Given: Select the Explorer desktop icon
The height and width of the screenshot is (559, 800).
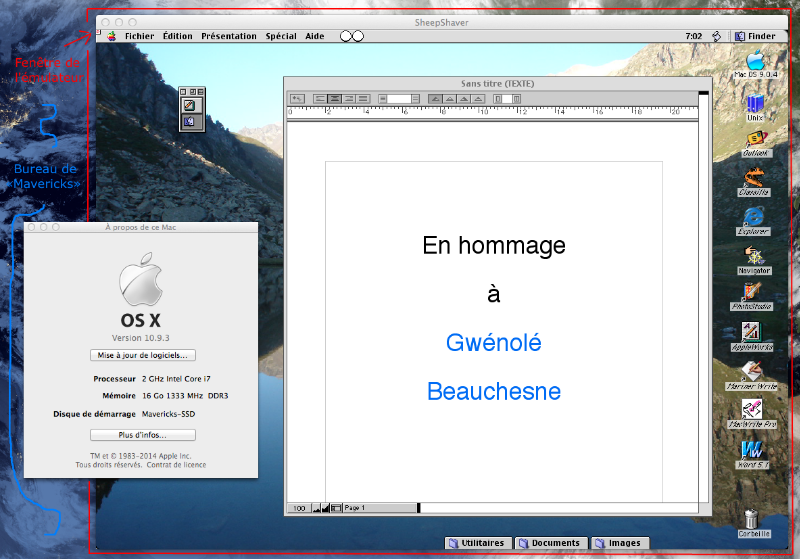Looking at the screenshot, I should point(753,221).
